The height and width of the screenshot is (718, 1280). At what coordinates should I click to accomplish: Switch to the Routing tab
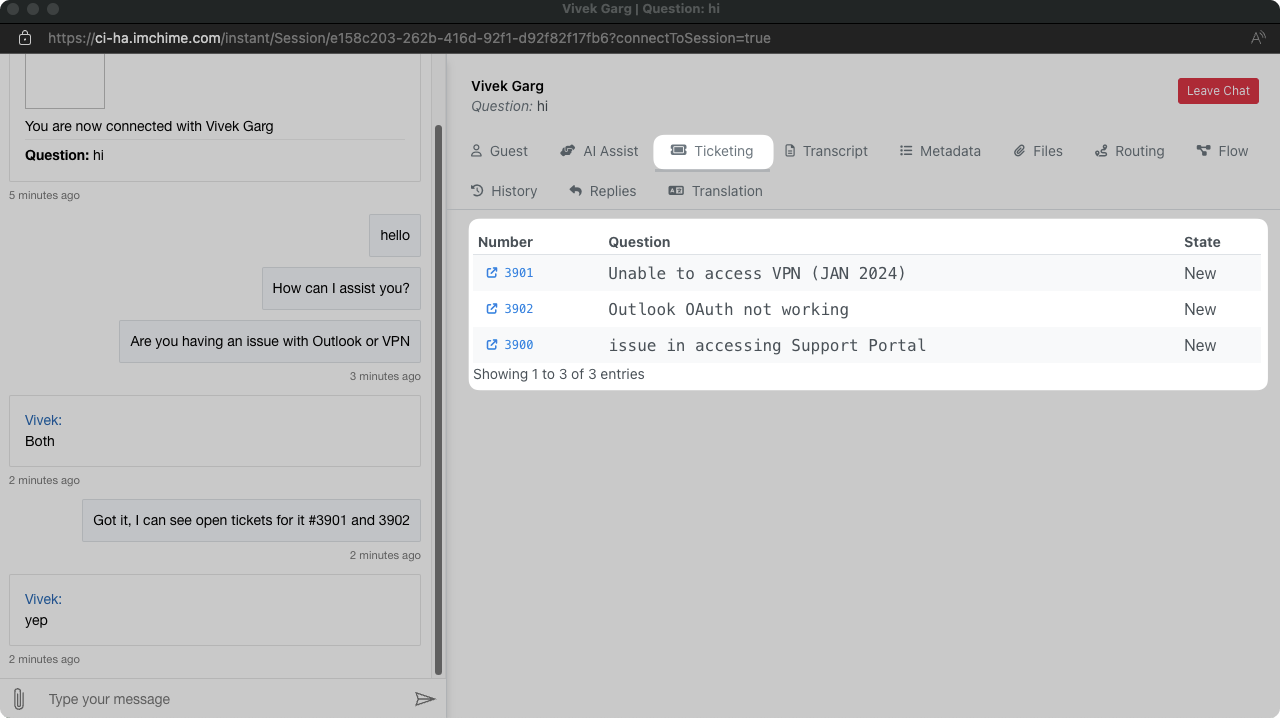[1130, 151]
